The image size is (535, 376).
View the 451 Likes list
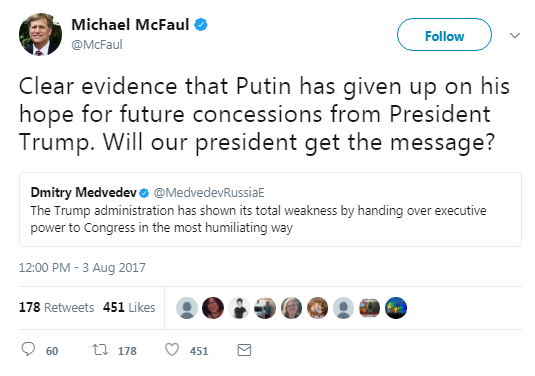point(129,307)
